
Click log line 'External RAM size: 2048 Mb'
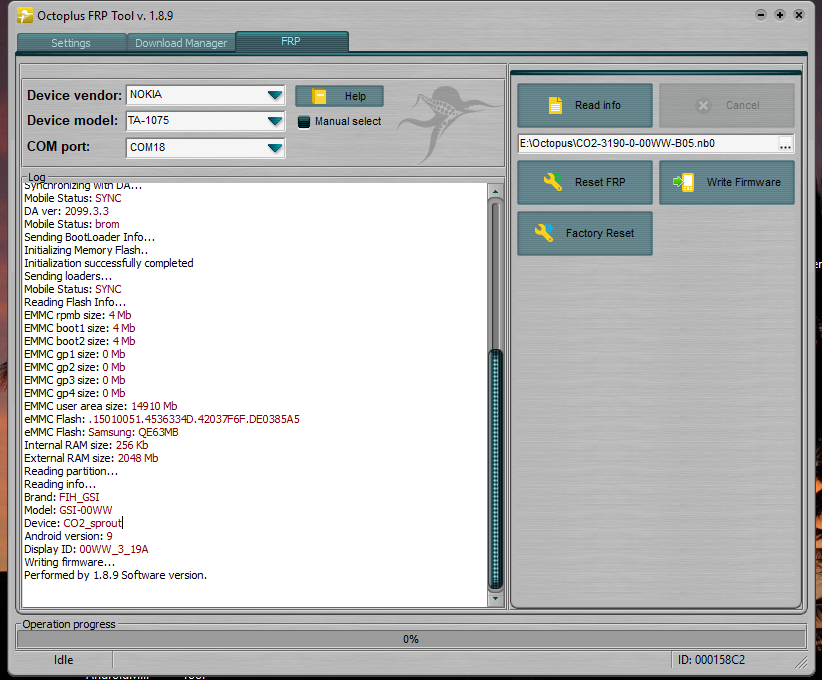point(91,458)
